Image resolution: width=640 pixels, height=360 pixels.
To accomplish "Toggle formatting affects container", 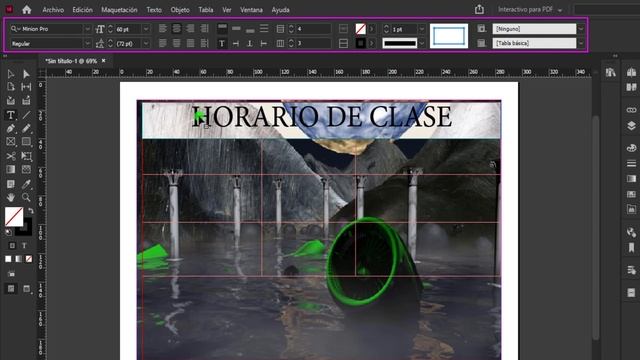I will (x=12, y=245).
